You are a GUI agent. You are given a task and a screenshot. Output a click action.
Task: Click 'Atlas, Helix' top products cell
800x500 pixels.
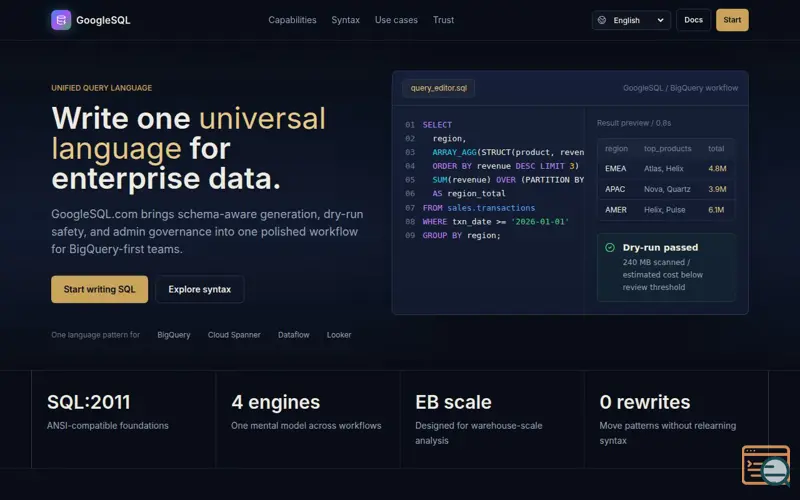point(663,168)
